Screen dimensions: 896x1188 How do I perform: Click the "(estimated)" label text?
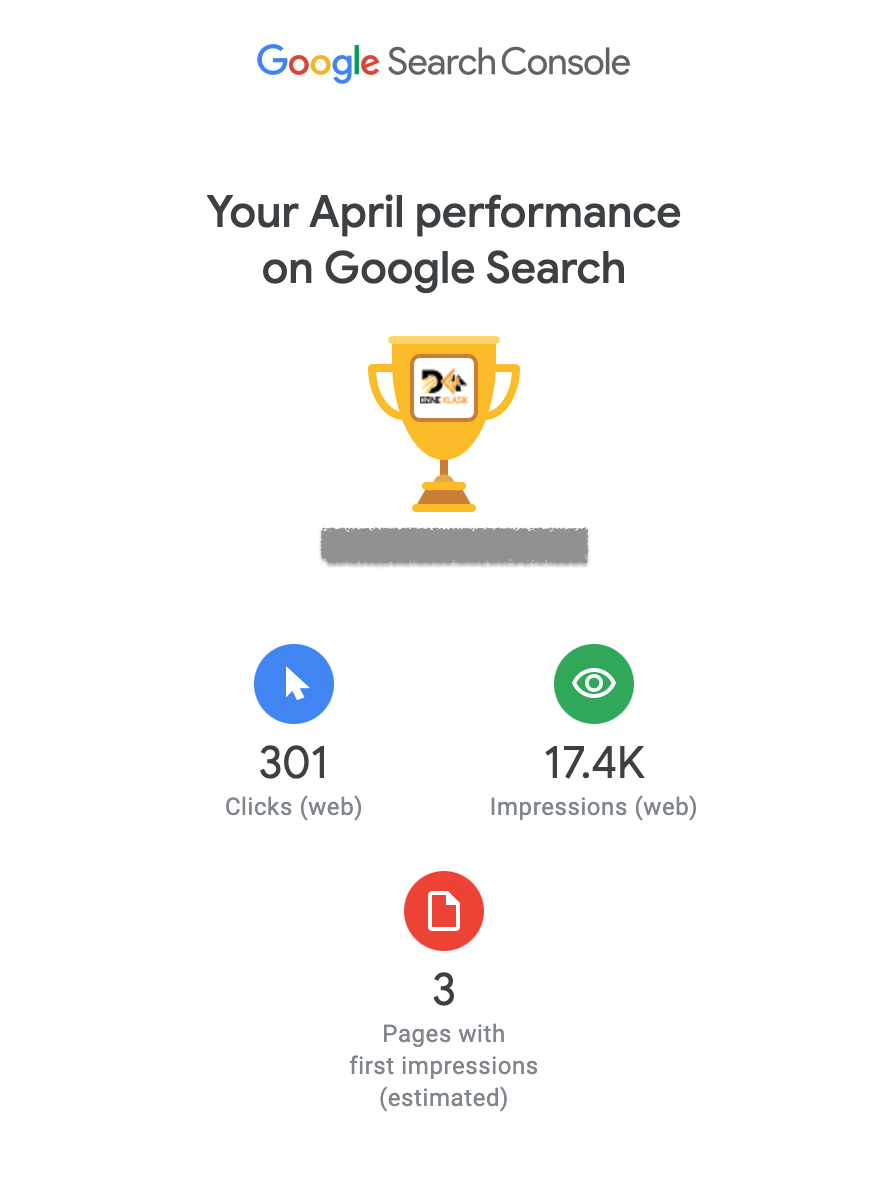(x=444, y=1098)
